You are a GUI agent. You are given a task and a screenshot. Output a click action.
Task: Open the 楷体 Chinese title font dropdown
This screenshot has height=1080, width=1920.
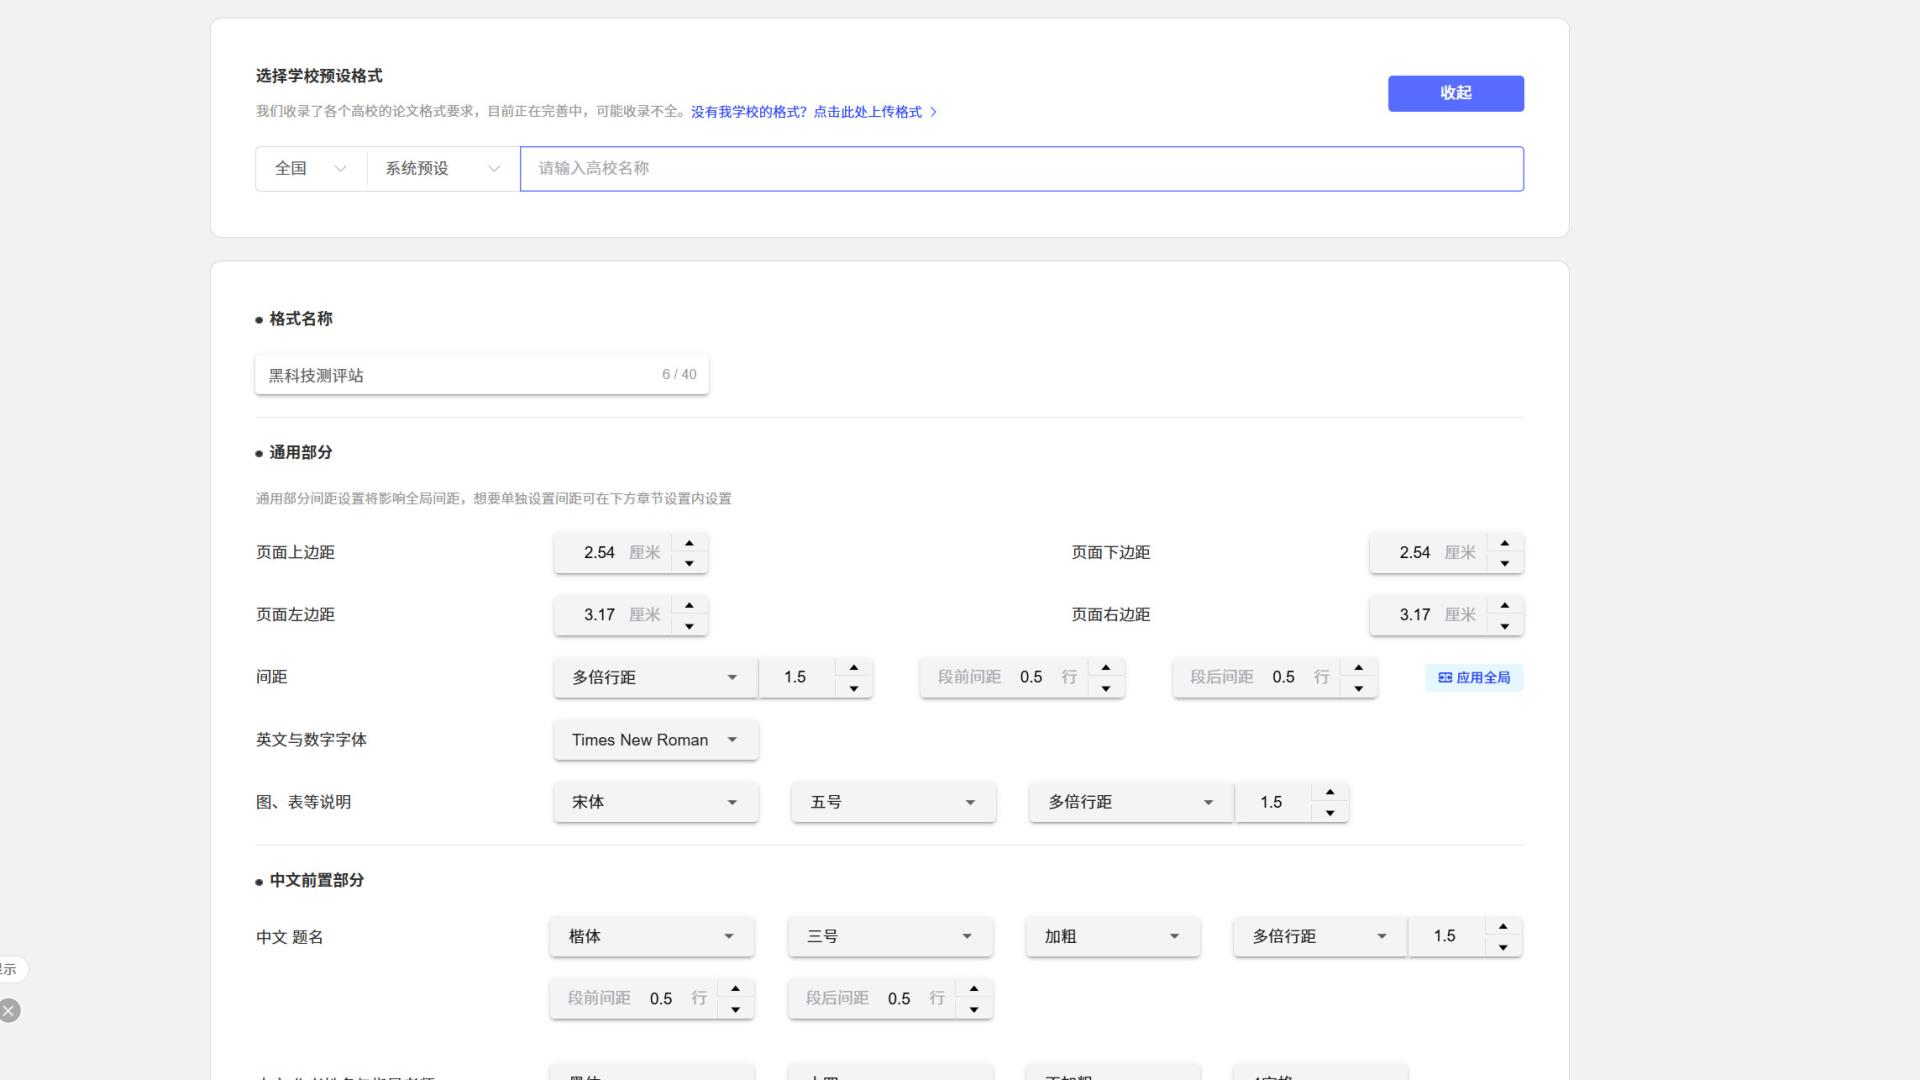(x=651, y=937)
